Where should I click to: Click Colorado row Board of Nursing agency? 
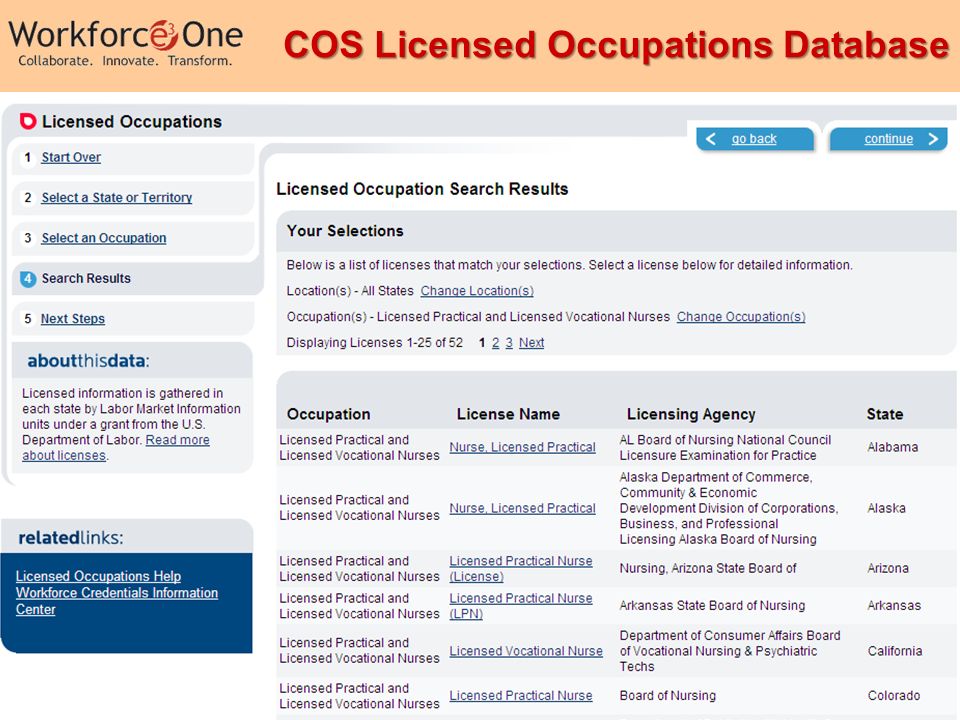[x=667, y=696]
